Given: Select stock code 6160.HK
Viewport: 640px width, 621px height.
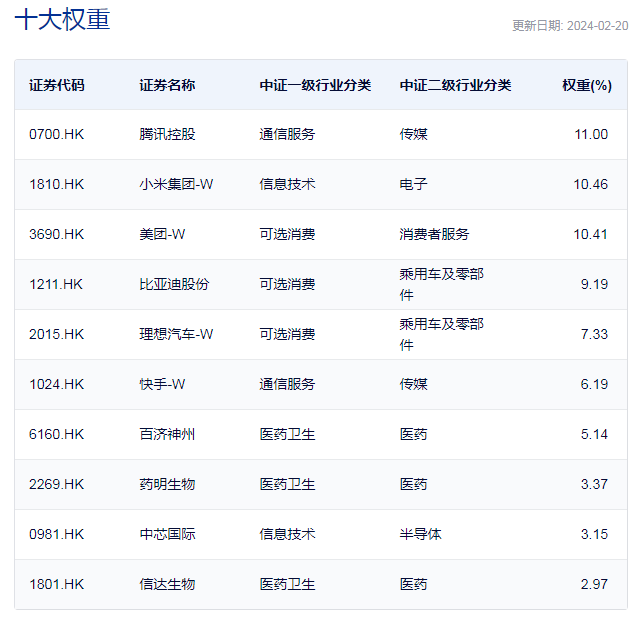Looking at the screenshot, I should click(56, 434).
